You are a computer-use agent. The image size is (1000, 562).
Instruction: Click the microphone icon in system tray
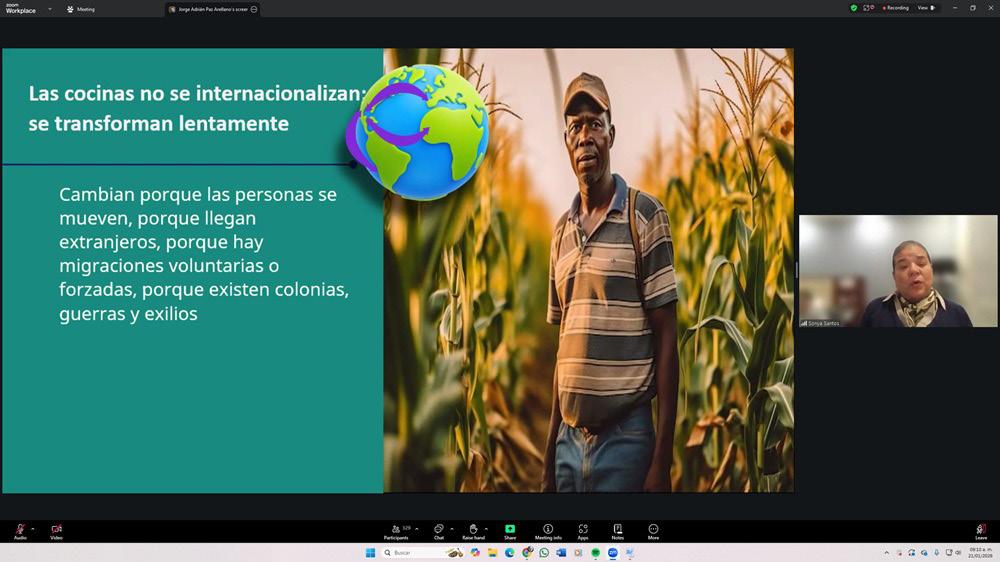pyautogui.click(x=936, y=552)
